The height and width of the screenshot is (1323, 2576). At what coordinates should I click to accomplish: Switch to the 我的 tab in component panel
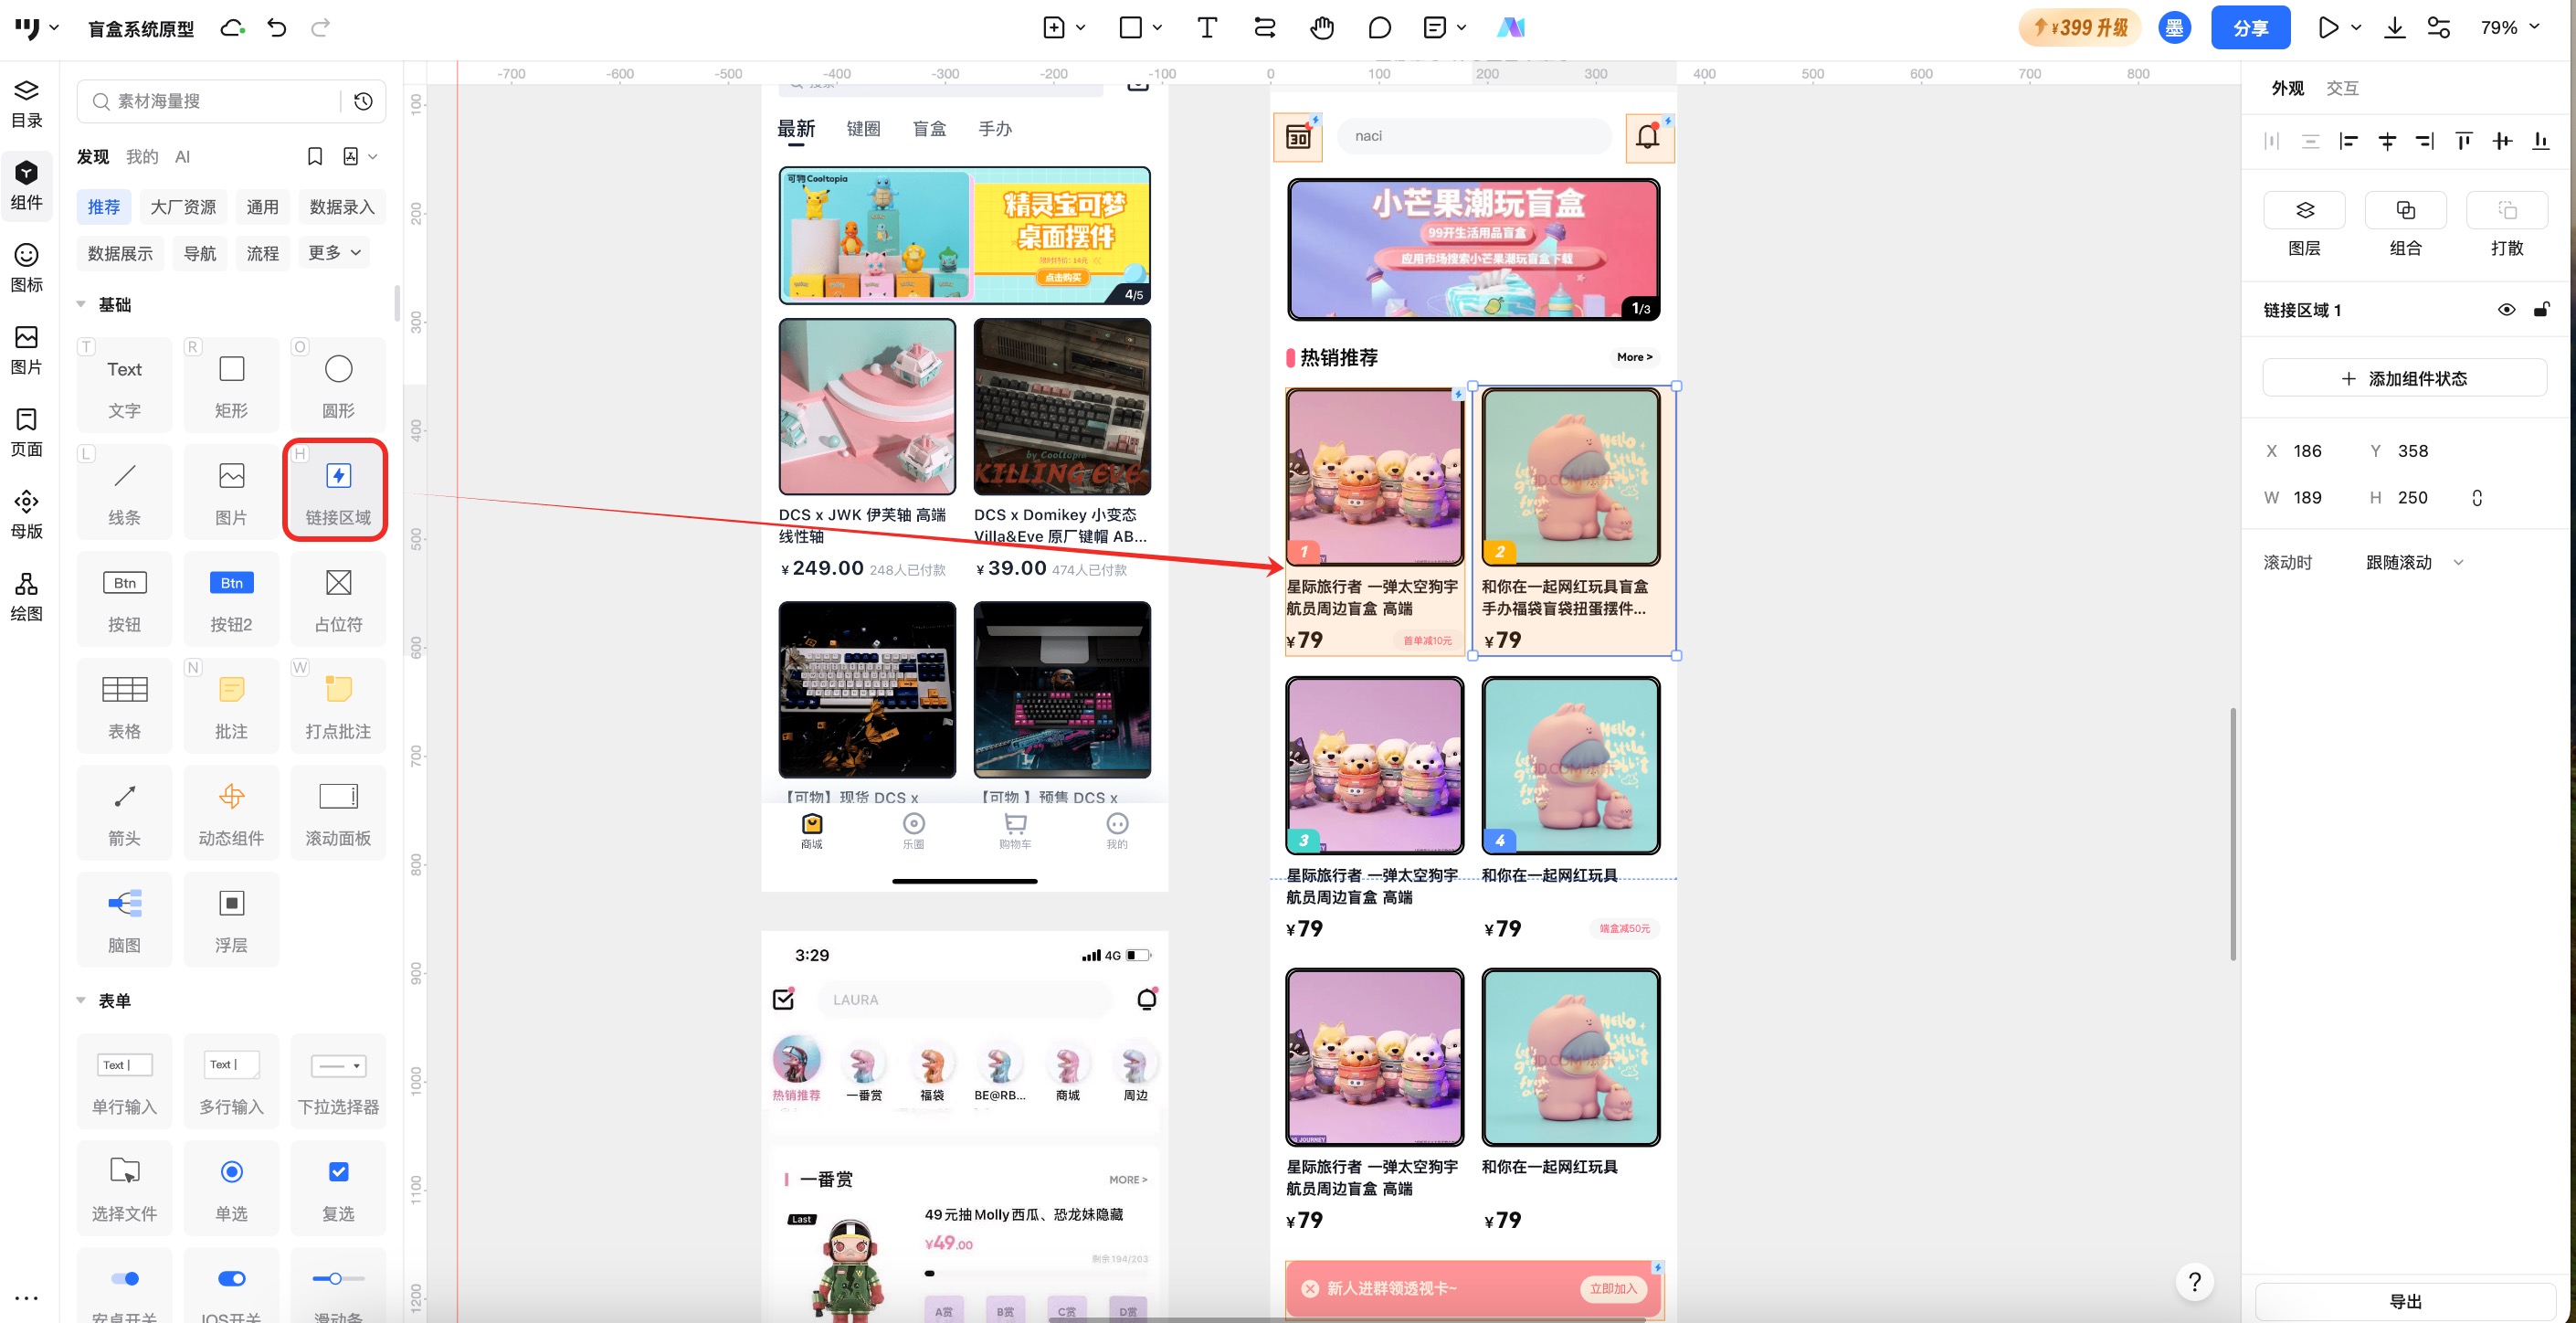[142, 156]
